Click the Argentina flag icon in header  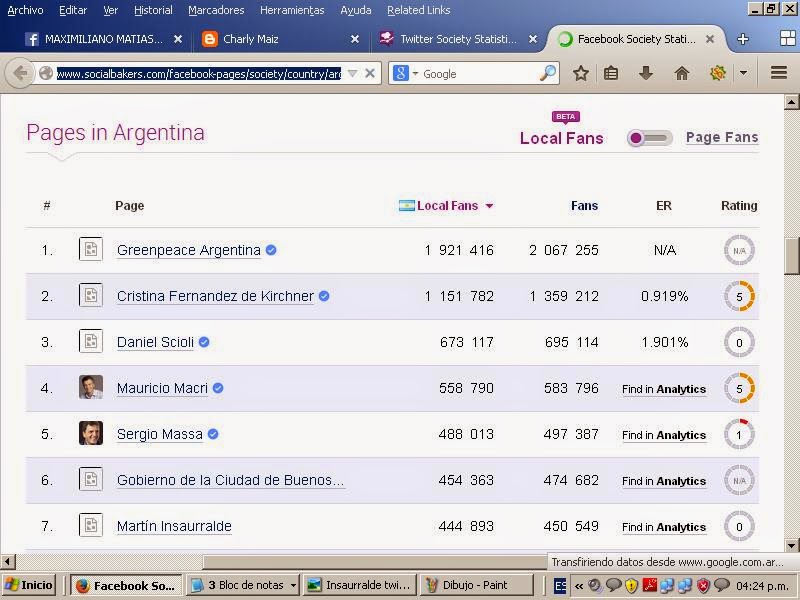[406, 206]
